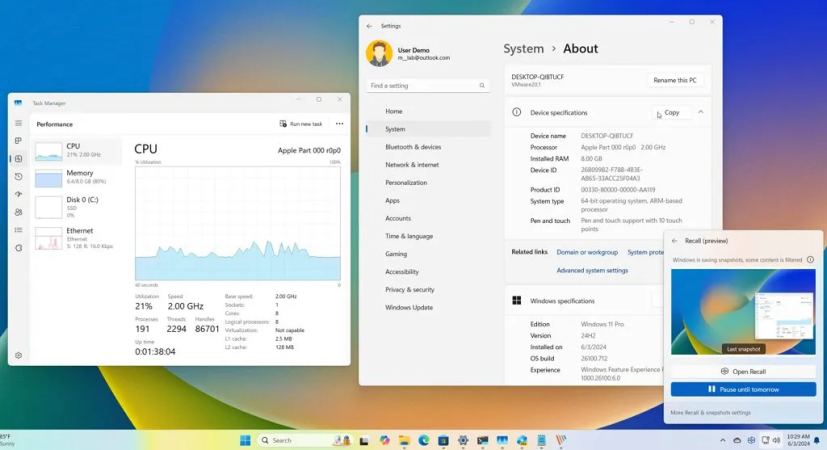Click Rename this PC button
The height and width of the screenshot is (450, 827).
pyautogui.click(x=675, y=80)
